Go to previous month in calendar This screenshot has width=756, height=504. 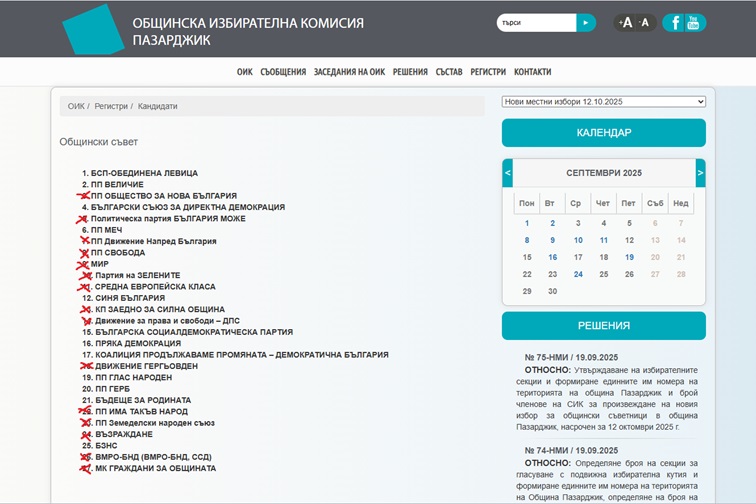[507, 173]
